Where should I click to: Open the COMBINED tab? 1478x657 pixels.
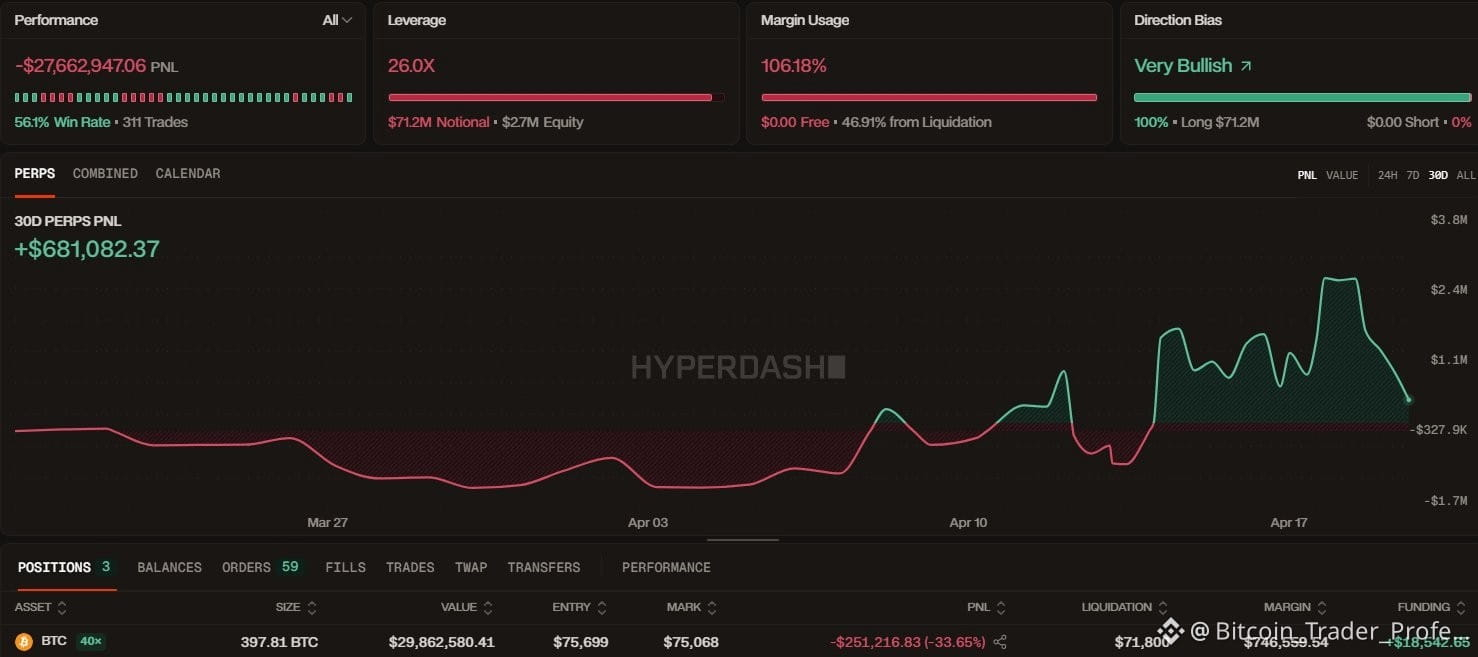(x=105, y=173)
